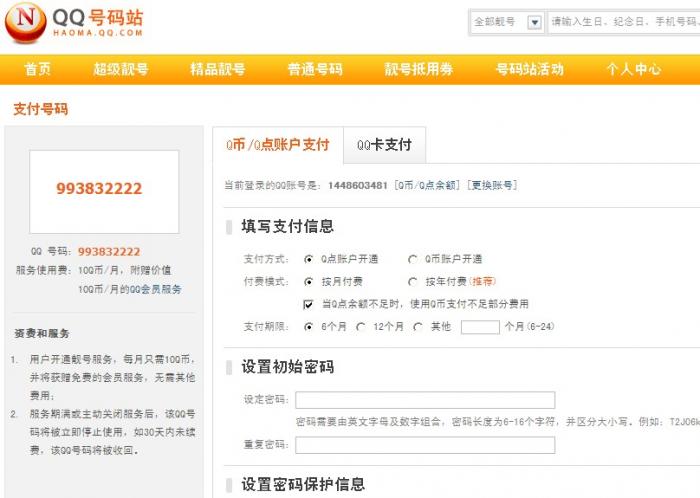This screenshot has height=498, width=700.
Task: Click the 设置初始密码 section heading
Action: [288, 367]
